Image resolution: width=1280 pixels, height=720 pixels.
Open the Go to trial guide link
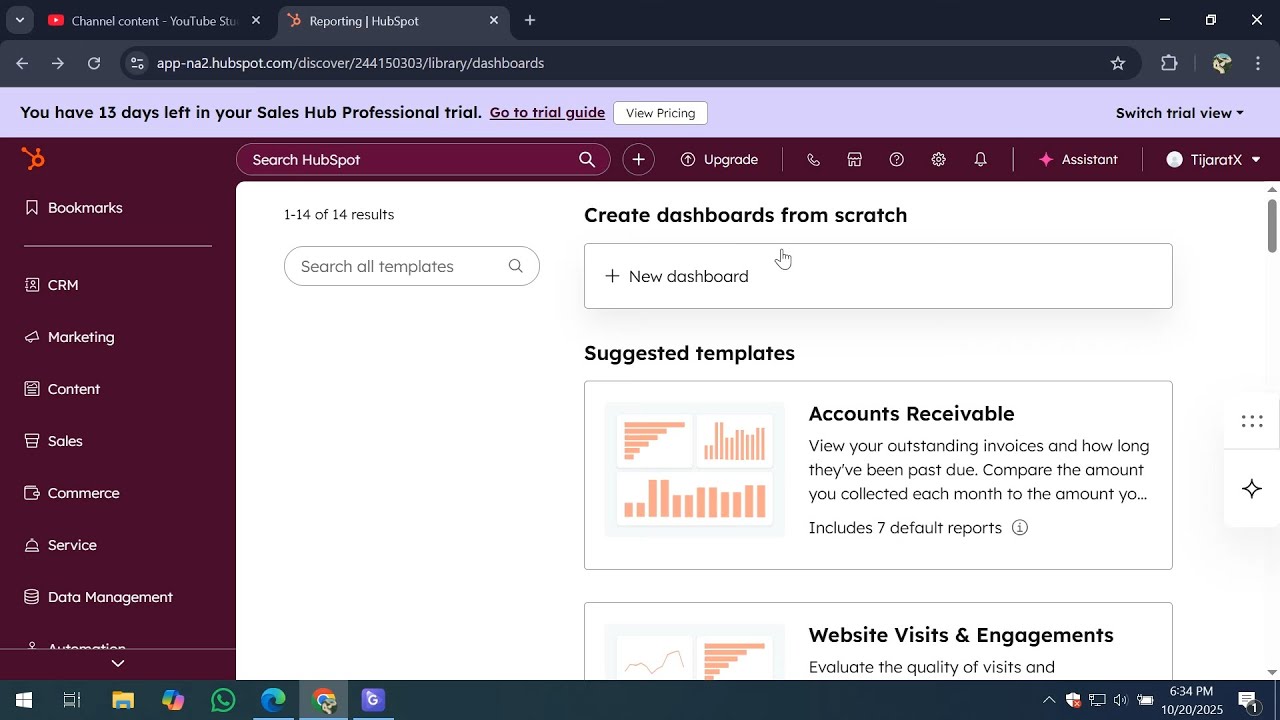pyautogui.click(x=547, y=113)
